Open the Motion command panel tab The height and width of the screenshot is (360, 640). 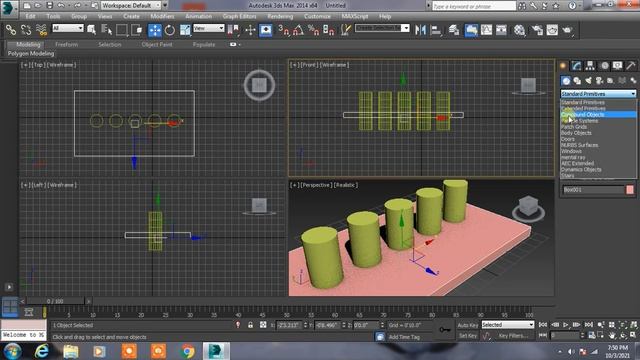pyautogui.click(x=604, y=65)
